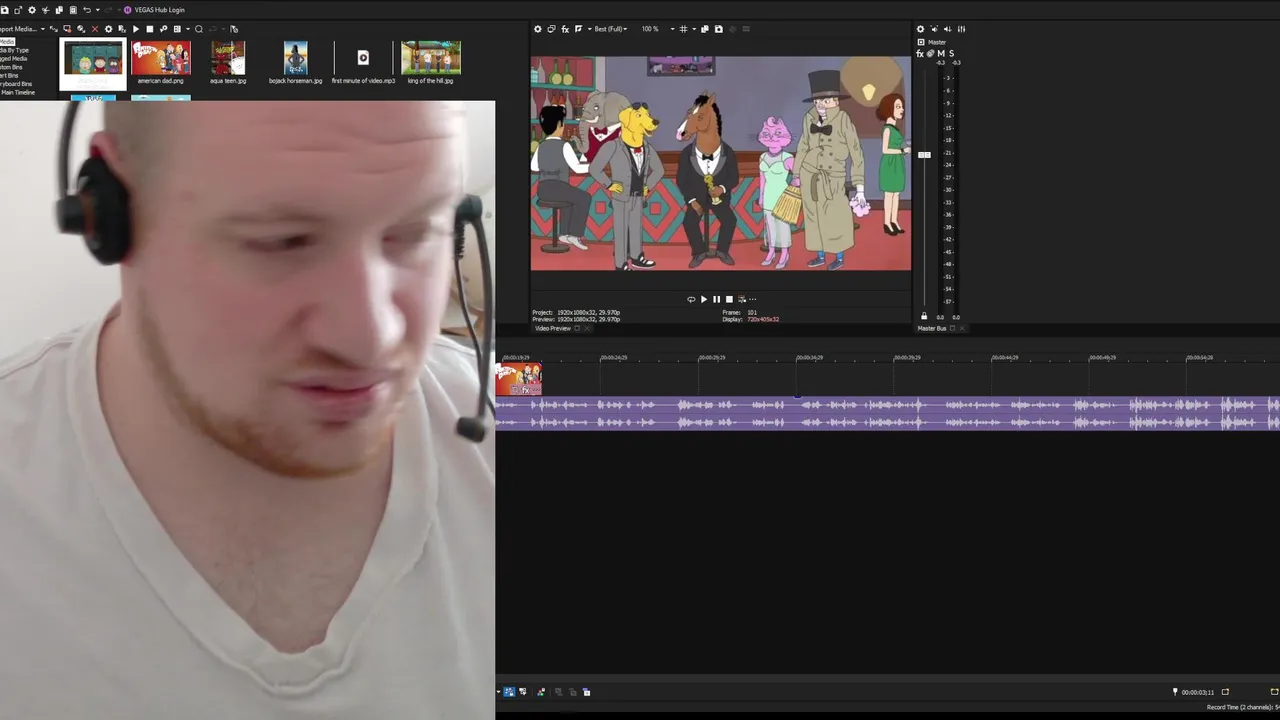The height and width of the screenshot is (720, 1280).
Task: Click the timecode 00:00:03;11 field
Action: [1198, 692]
